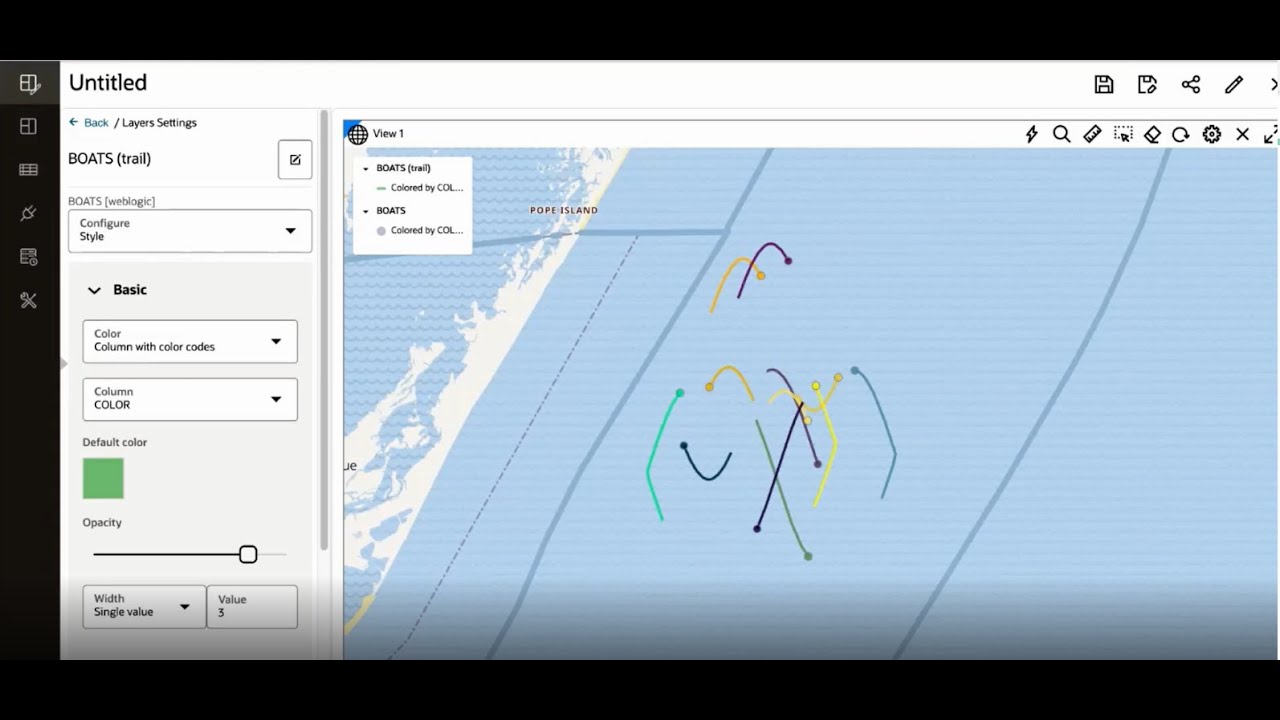Click the shrink arrows icon in View 1

coord(1270,134)
